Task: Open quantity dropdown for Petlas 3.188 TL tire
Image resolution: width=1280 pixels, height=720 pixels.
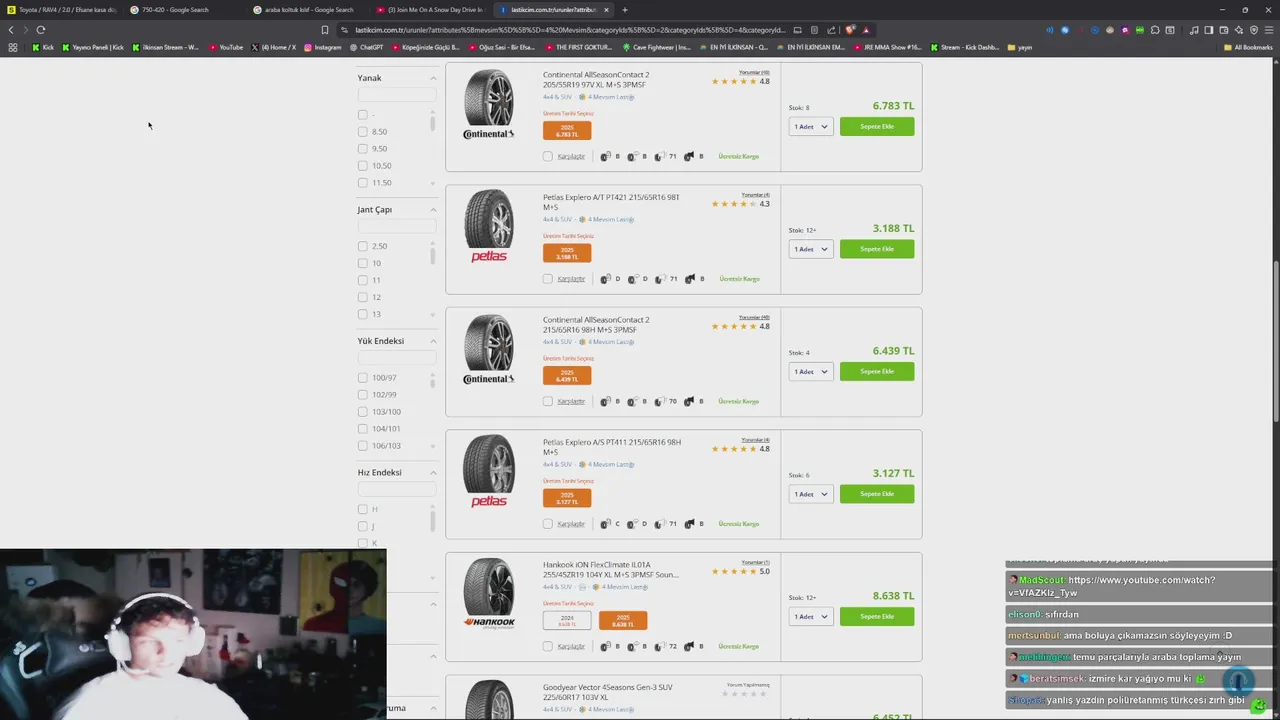Action: (x=811, y=249)
